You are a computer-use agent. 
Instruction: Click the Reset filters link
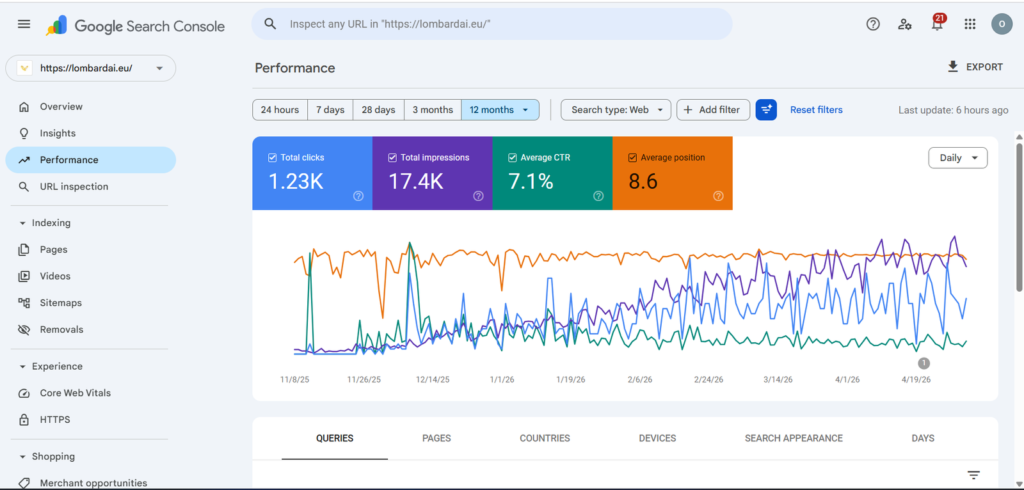tap(816, 110)
